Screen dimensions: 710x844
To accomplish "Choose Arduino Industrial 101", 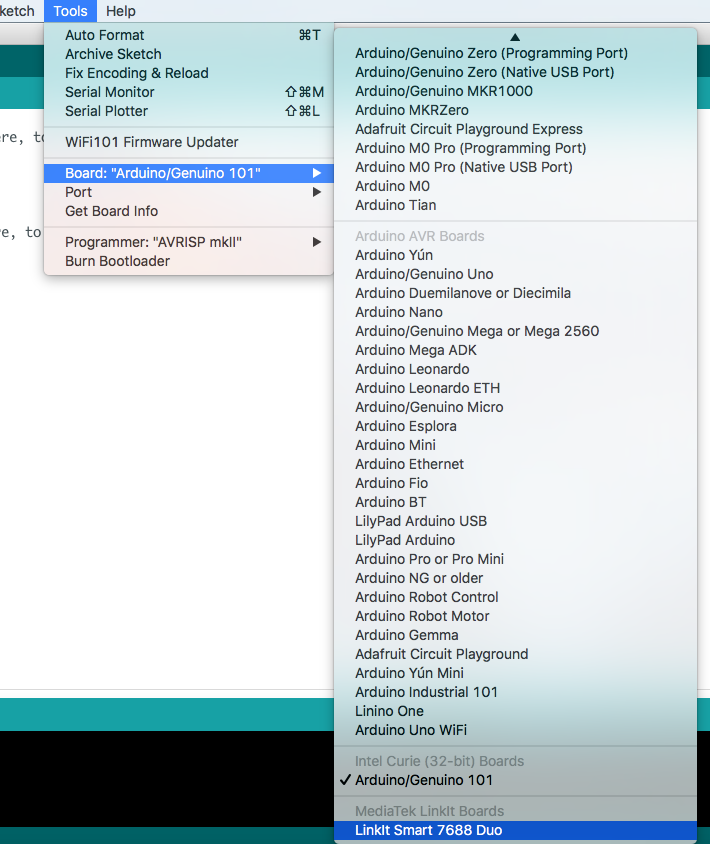I will [x=515, y=693].
